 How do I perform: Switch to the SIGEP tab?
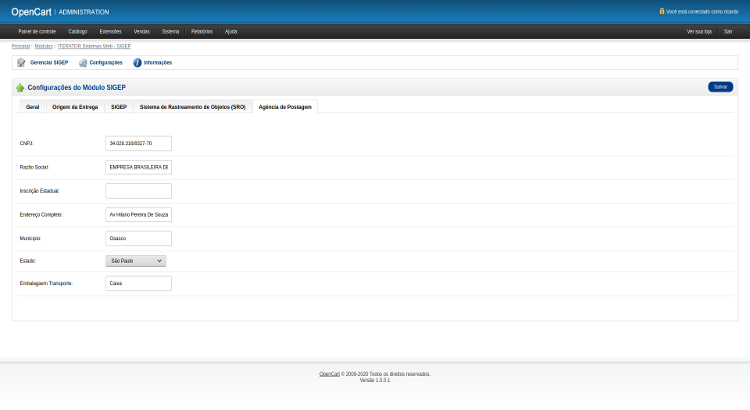(119, 107)
